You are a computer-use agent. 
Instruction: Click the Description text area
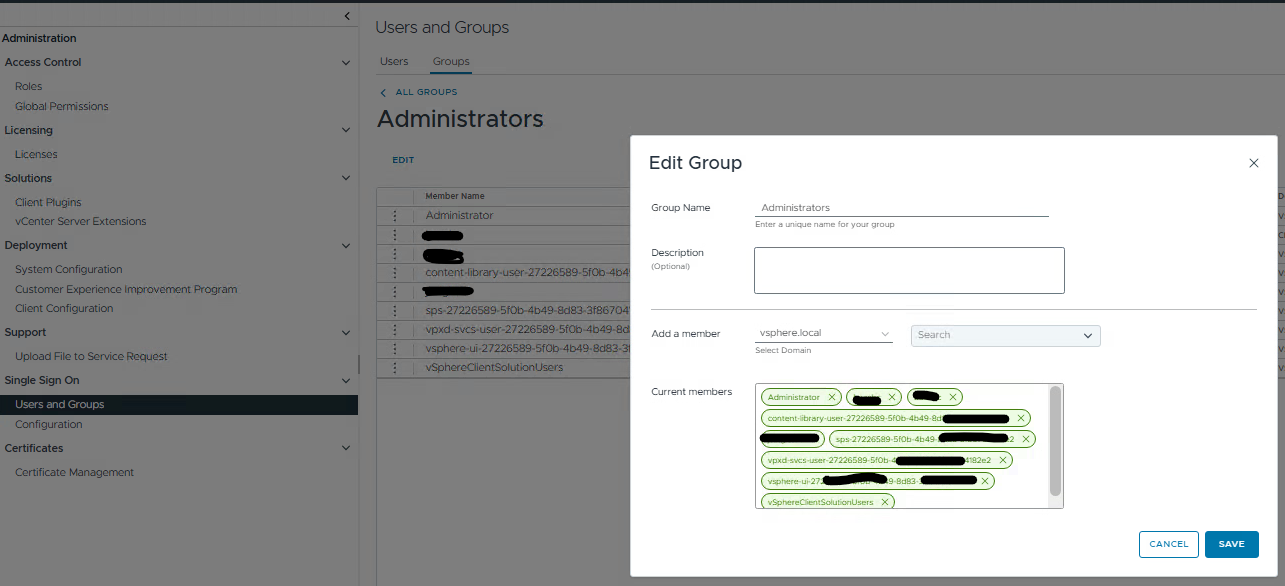[x=909, y=270]
